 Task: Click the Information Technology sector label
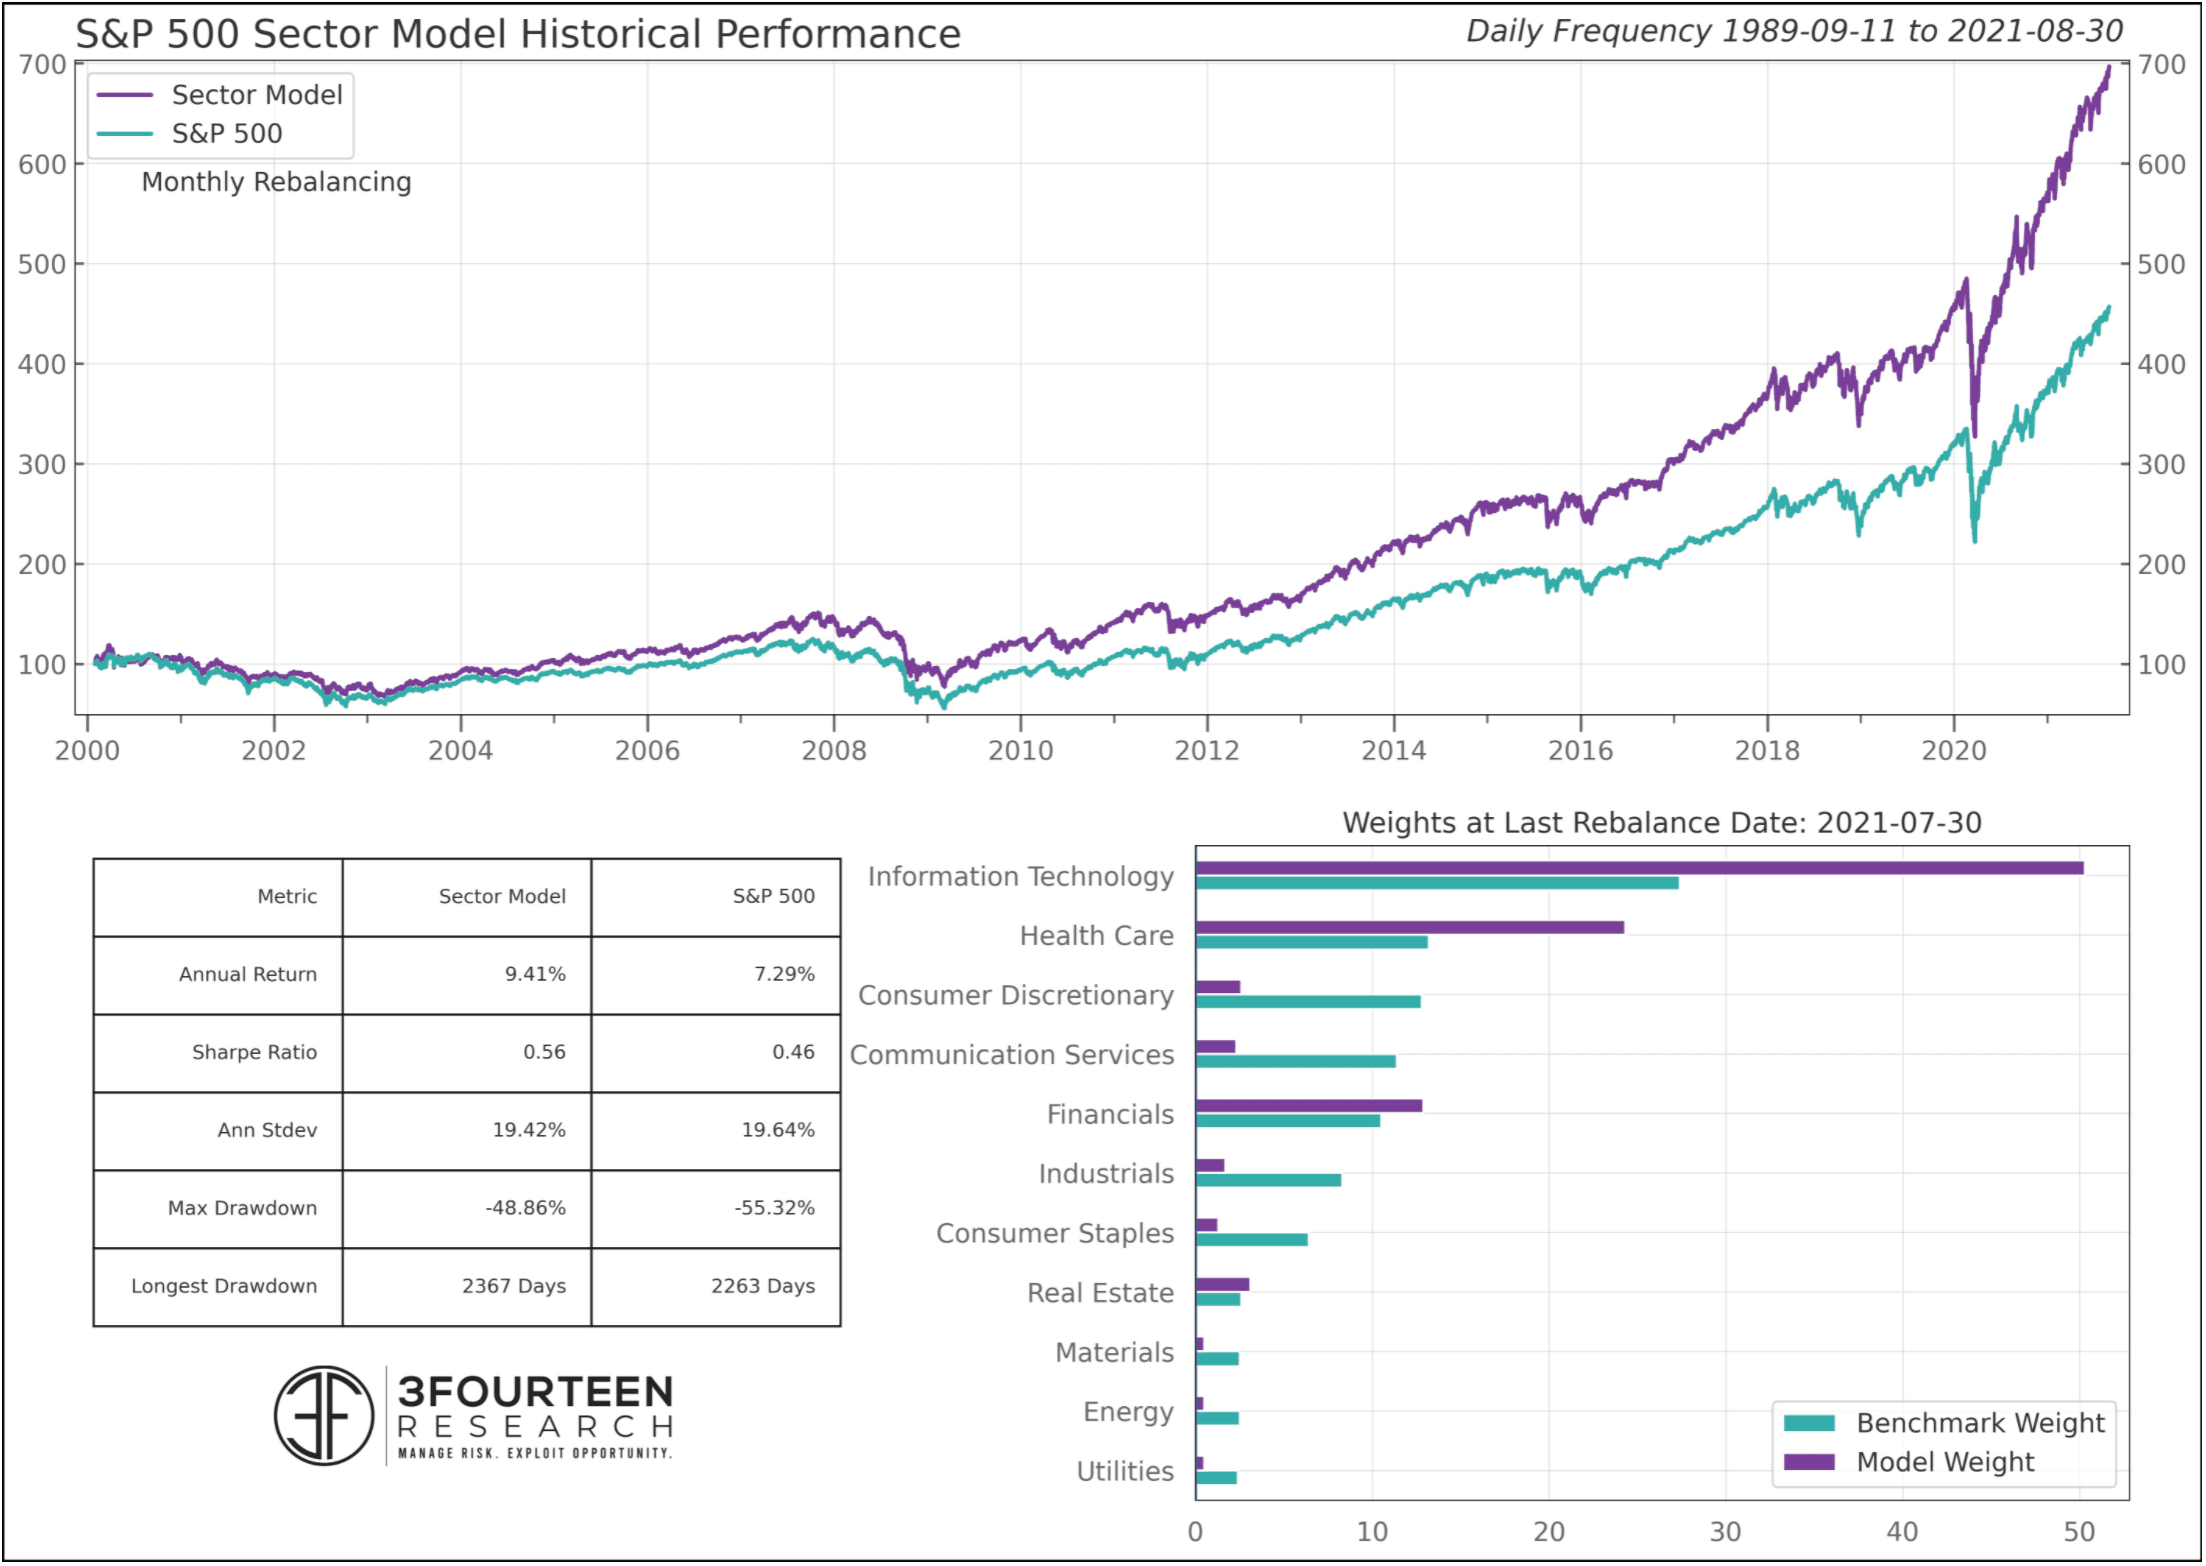(1021, 877)
